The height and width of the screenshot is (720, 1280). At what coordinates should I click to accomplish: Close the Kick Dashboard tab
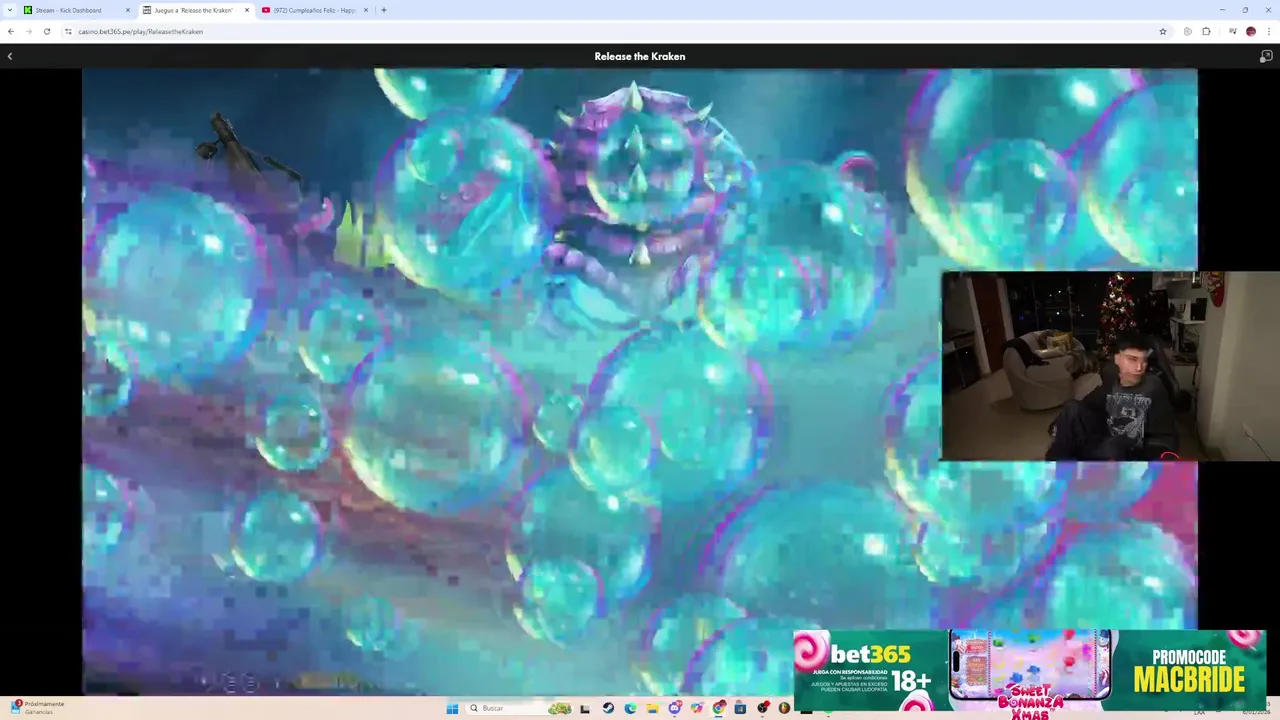point(128,10)
